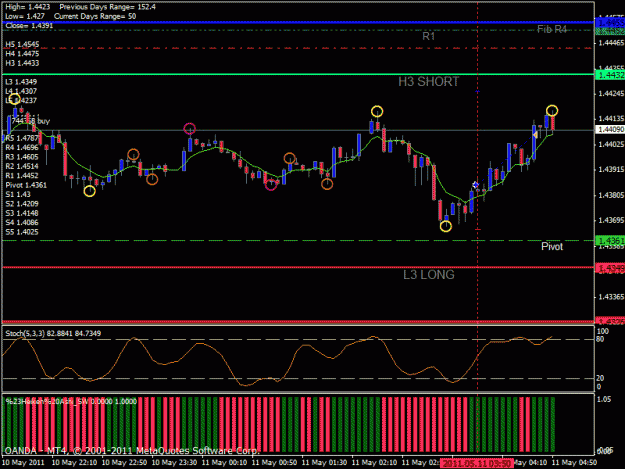Image resolution: width=625 pixels, height=469 pixels.
Task: Click the 'S1 1.43' support value
Action: (18, 194)
